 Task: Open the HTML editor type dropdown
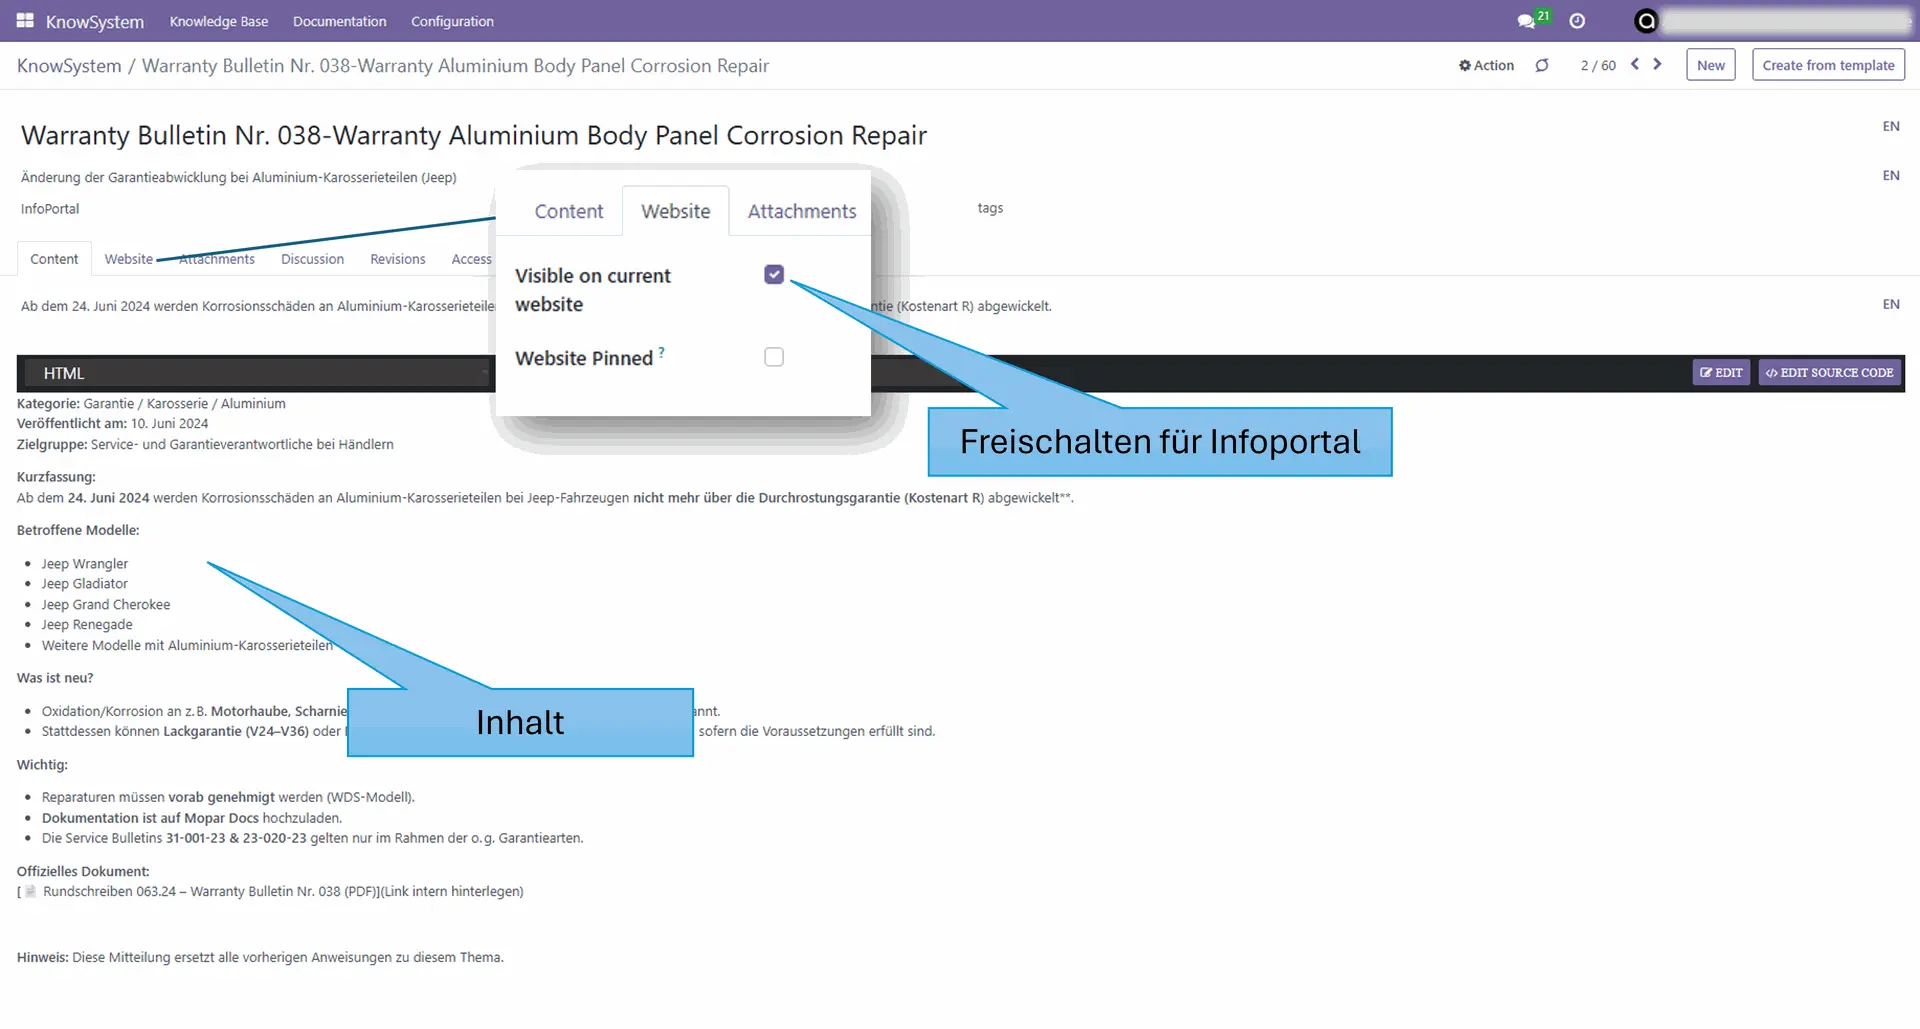[255, 373]
